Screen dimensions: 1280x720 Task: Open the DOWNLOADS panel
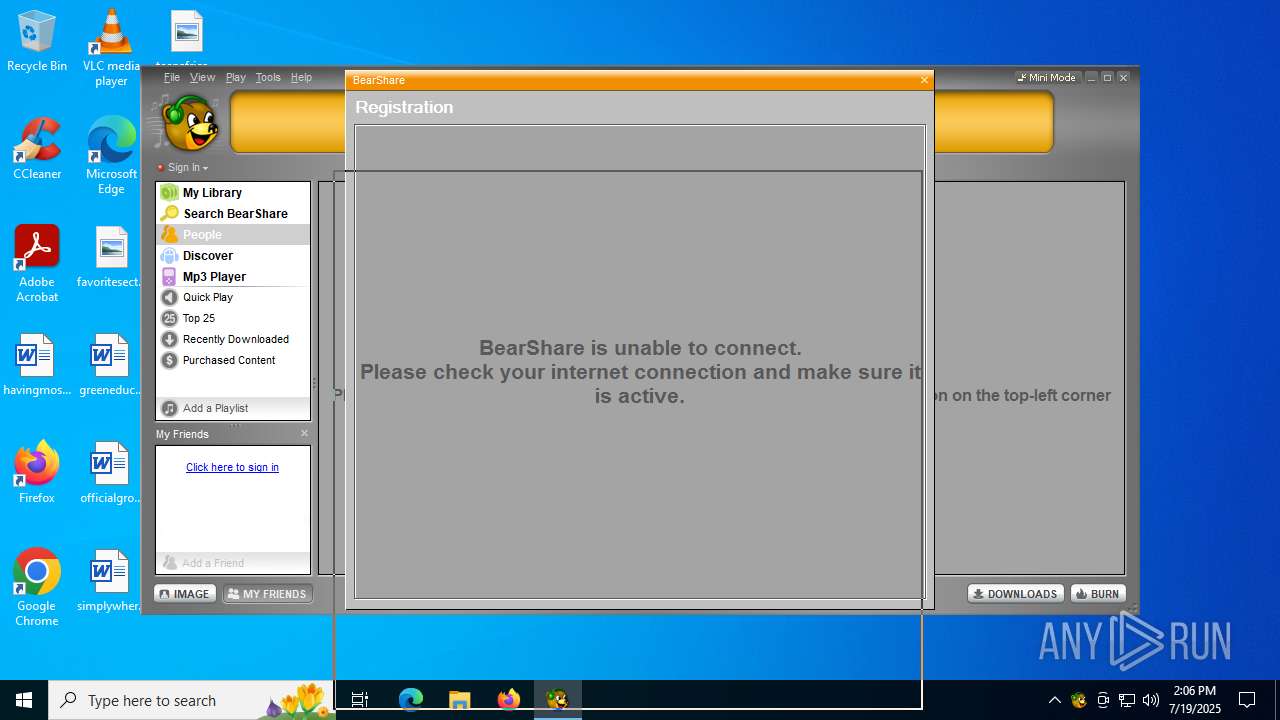pos(1015,593)
